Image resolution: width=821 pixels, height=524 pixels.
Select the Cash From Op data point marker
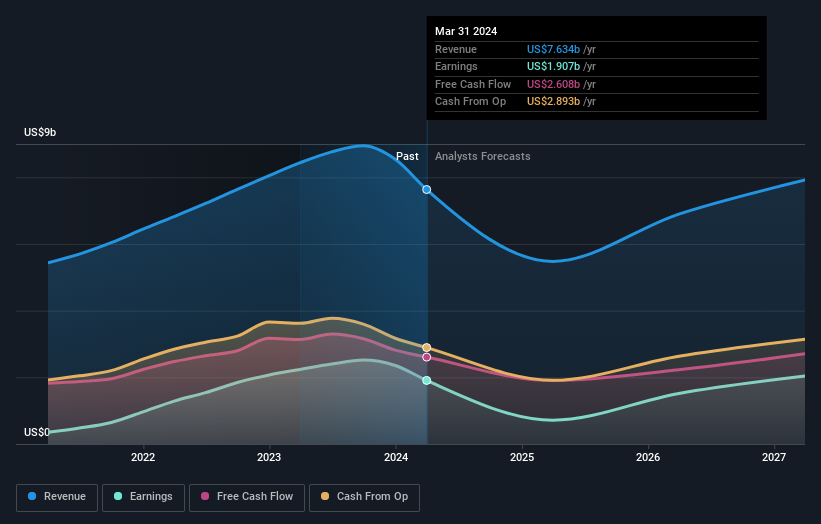click(427, 348)
